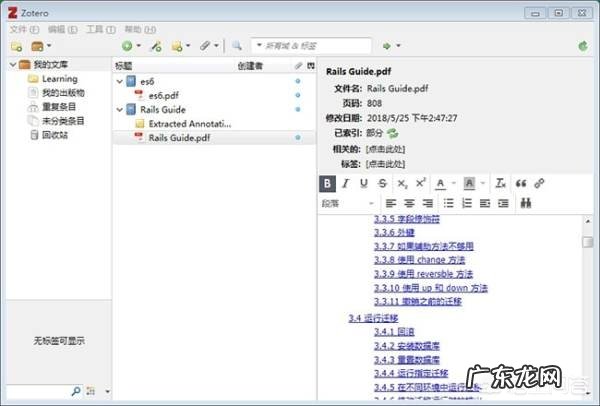The image size is (600, 406).
Task: Open link 3.3.6 外键
Action: point(394,233)
